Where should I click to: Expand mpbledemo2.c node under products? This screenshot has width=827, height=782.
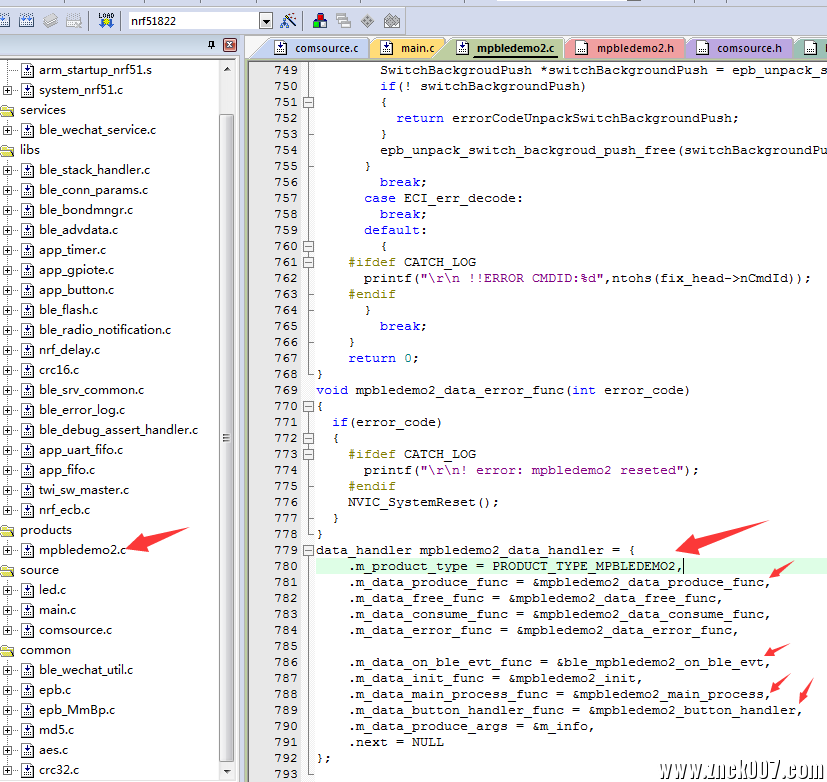7,551
